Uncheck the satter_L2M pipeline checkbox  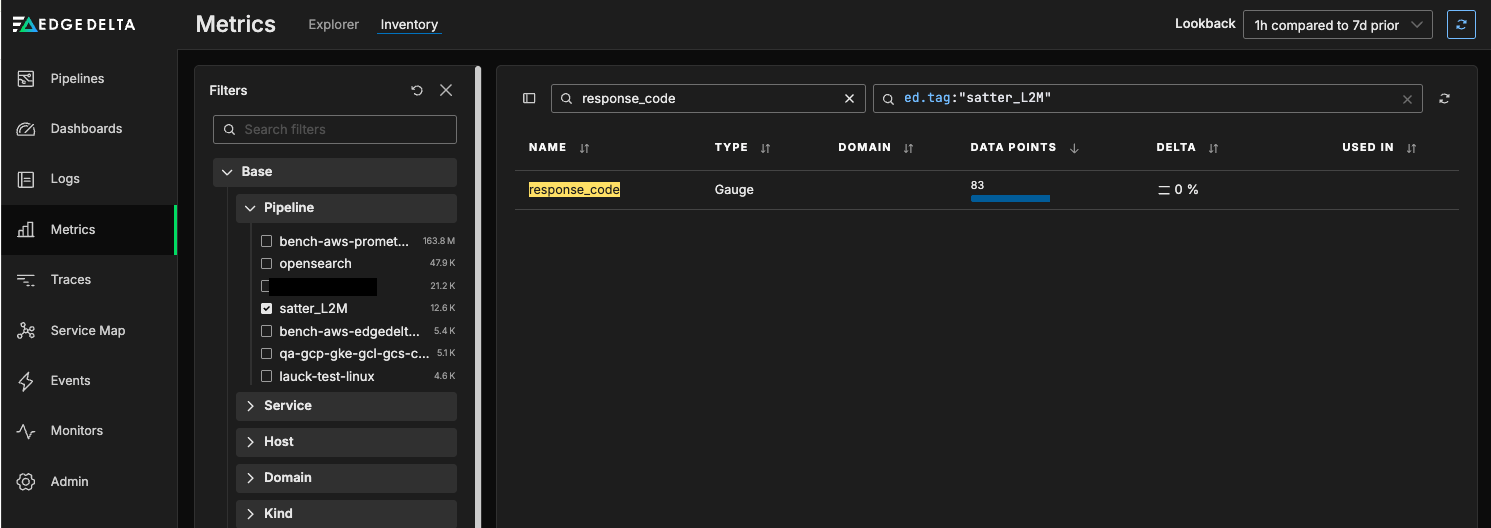coord(266,308)
